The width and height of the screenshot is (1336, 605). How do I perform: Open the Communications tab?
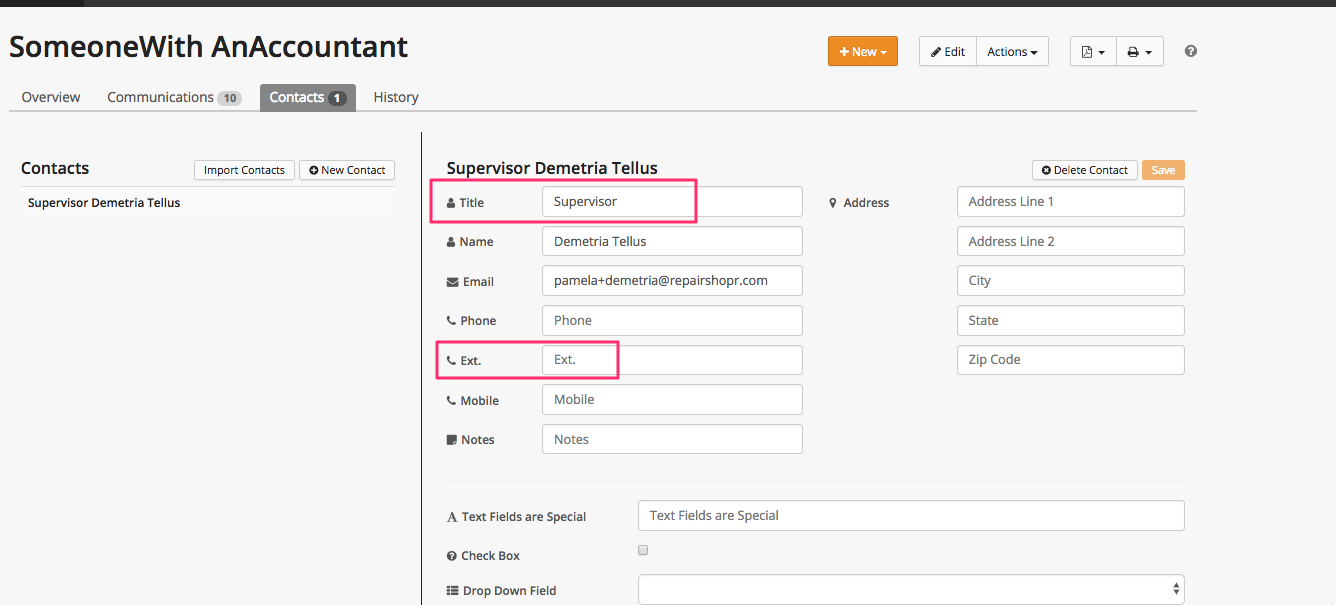tap(173, 97)
